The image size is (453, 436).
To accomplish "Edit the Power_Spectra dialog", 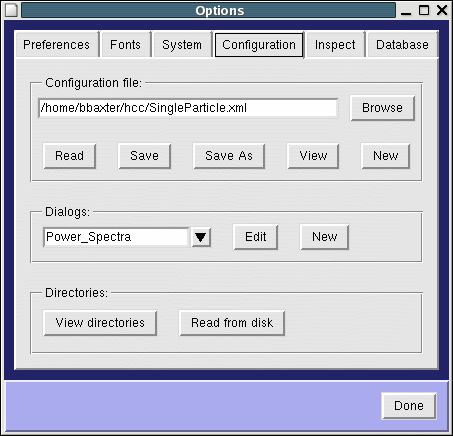I will (x=255, y=237).
